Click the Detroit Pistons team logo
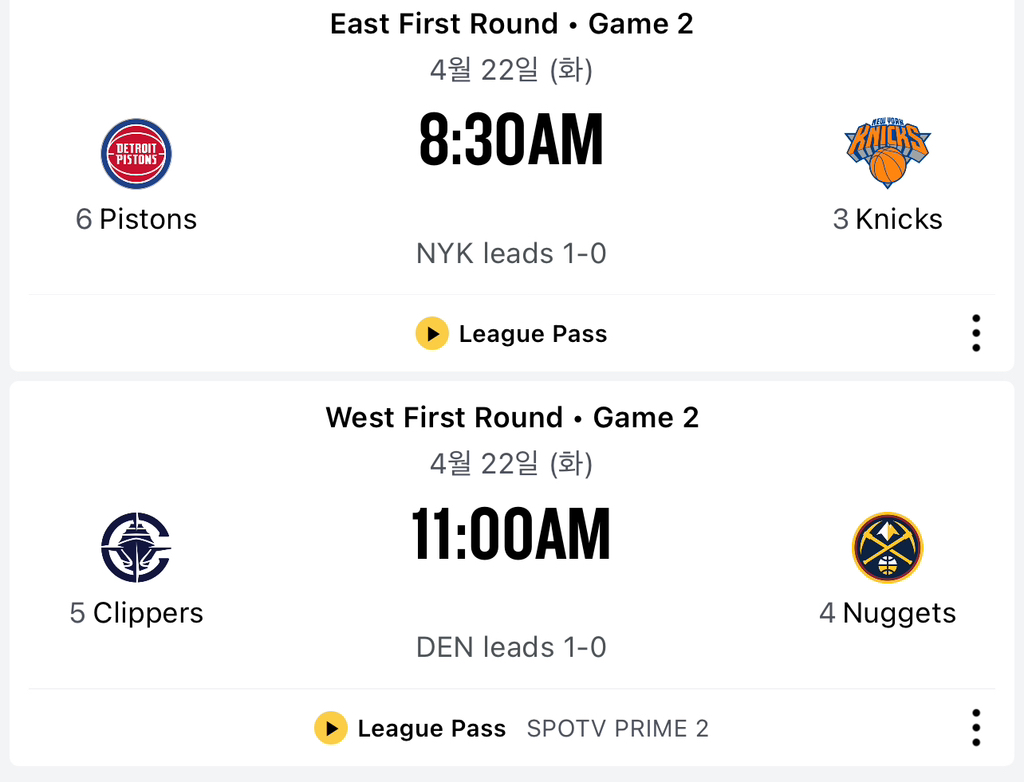1024x782 pixels. (x=136, y=154)
